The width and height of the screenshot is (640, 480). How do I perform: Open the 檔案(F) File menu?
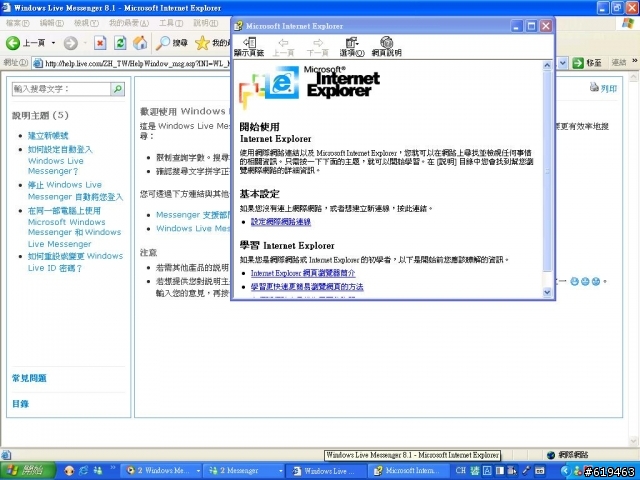click(18, 23)
